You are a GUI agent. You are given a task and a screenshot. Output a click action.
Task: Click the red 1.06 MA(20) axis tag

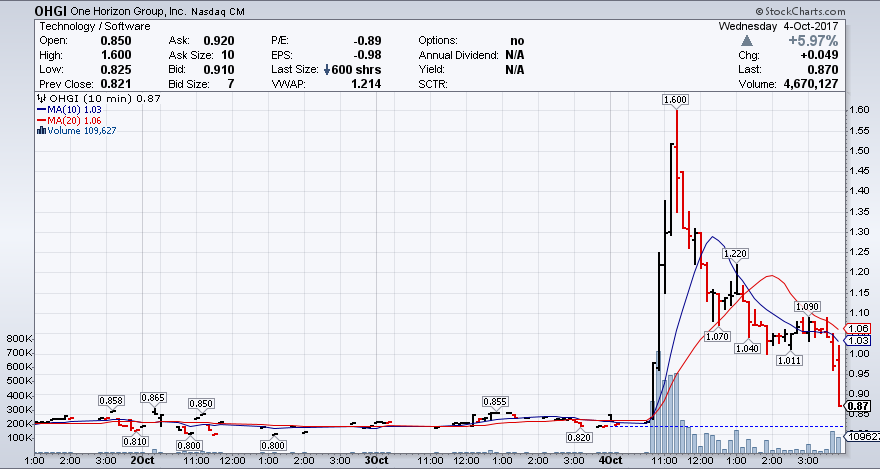pos(859,329)
